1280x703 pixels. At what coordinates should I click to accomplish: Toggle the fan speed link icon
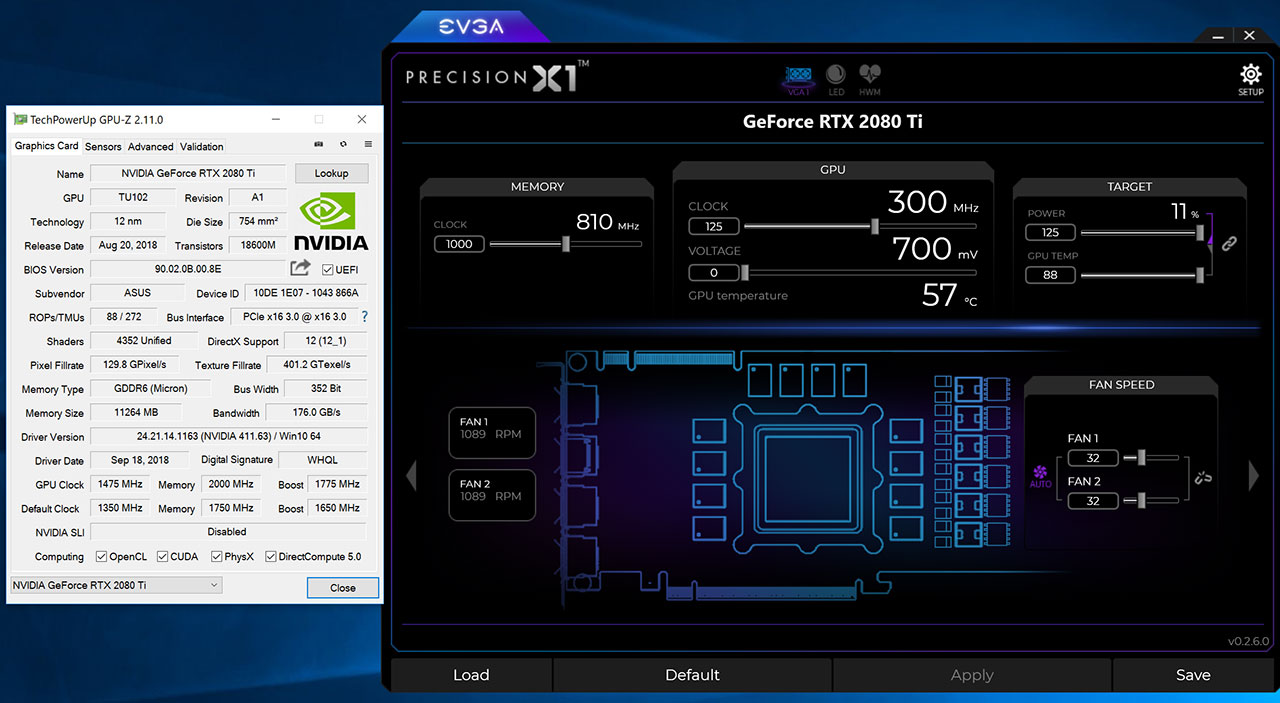(x=1203, y=479)
